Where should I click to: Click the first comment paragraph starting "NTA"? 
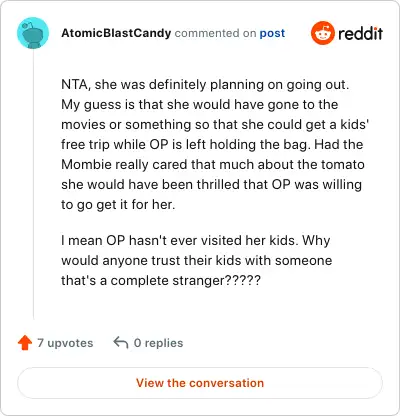point(215,144)
